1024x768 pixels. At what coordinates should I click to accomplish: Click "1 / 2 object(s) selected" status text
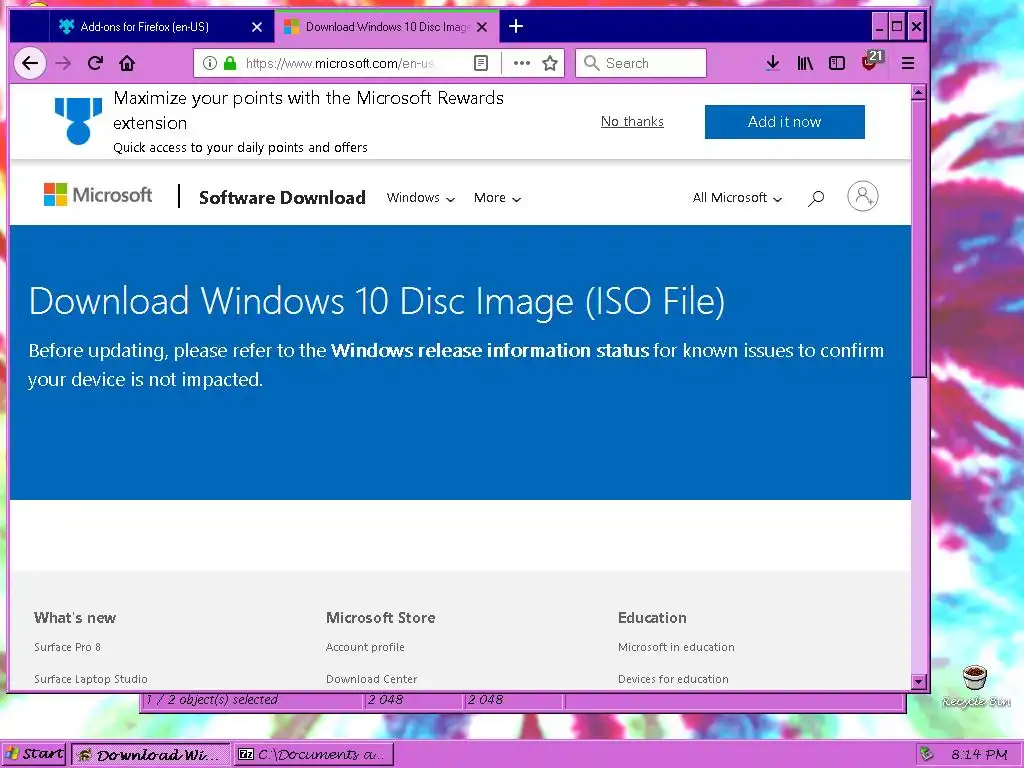pos(212,699)
